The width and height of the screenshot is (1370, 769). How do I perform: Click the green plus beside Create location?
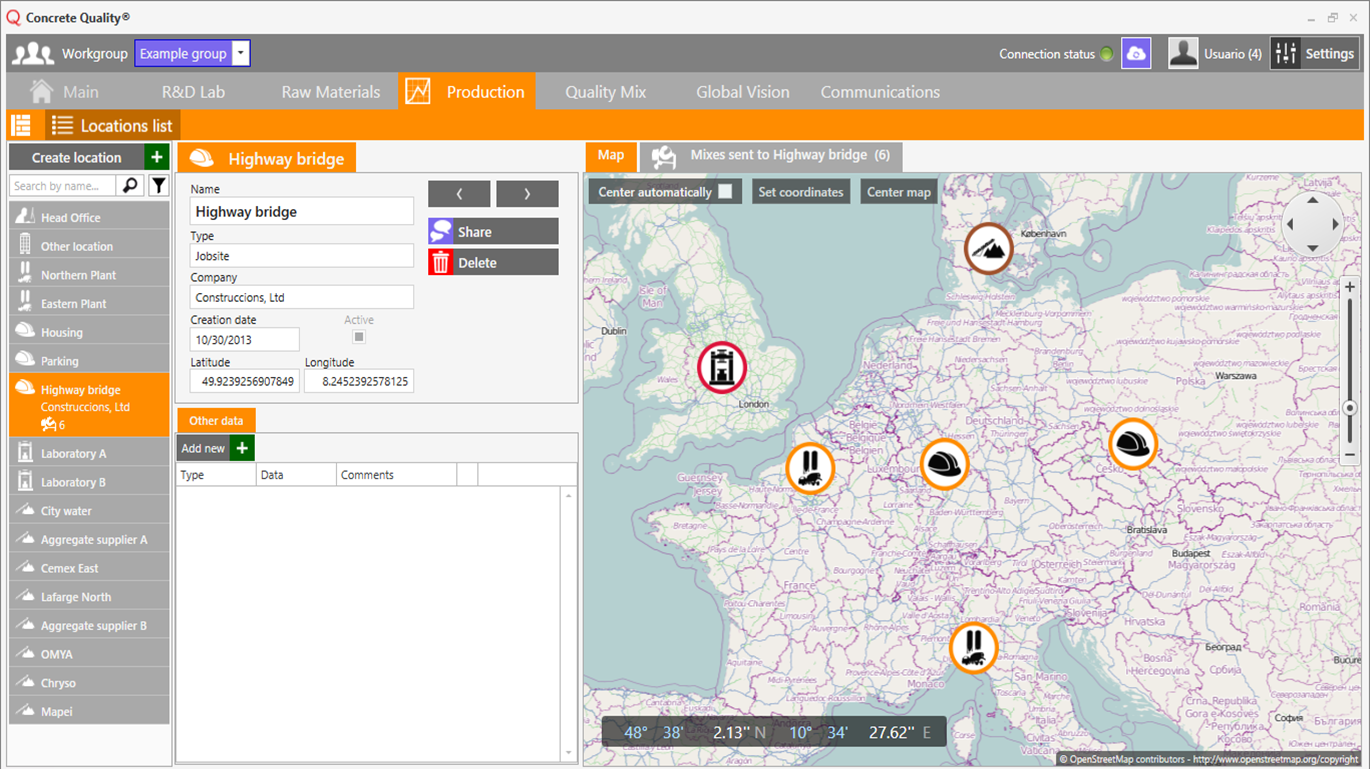(157, 157)
